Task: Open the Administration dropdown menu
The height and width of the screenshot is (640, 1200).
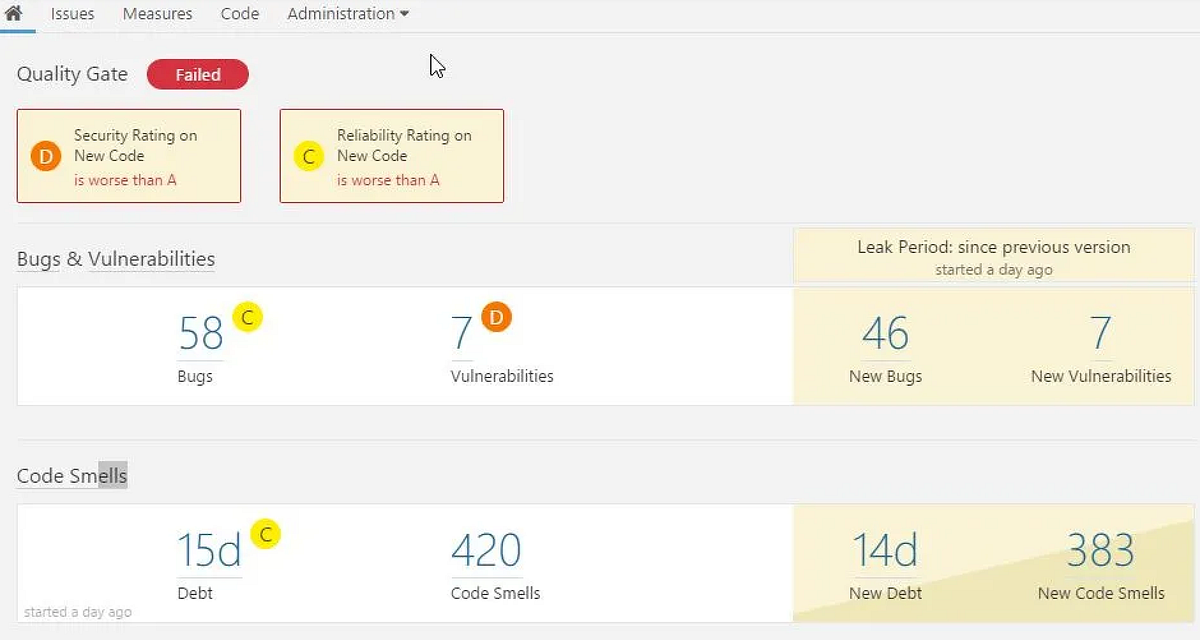Action: point(346,13)
